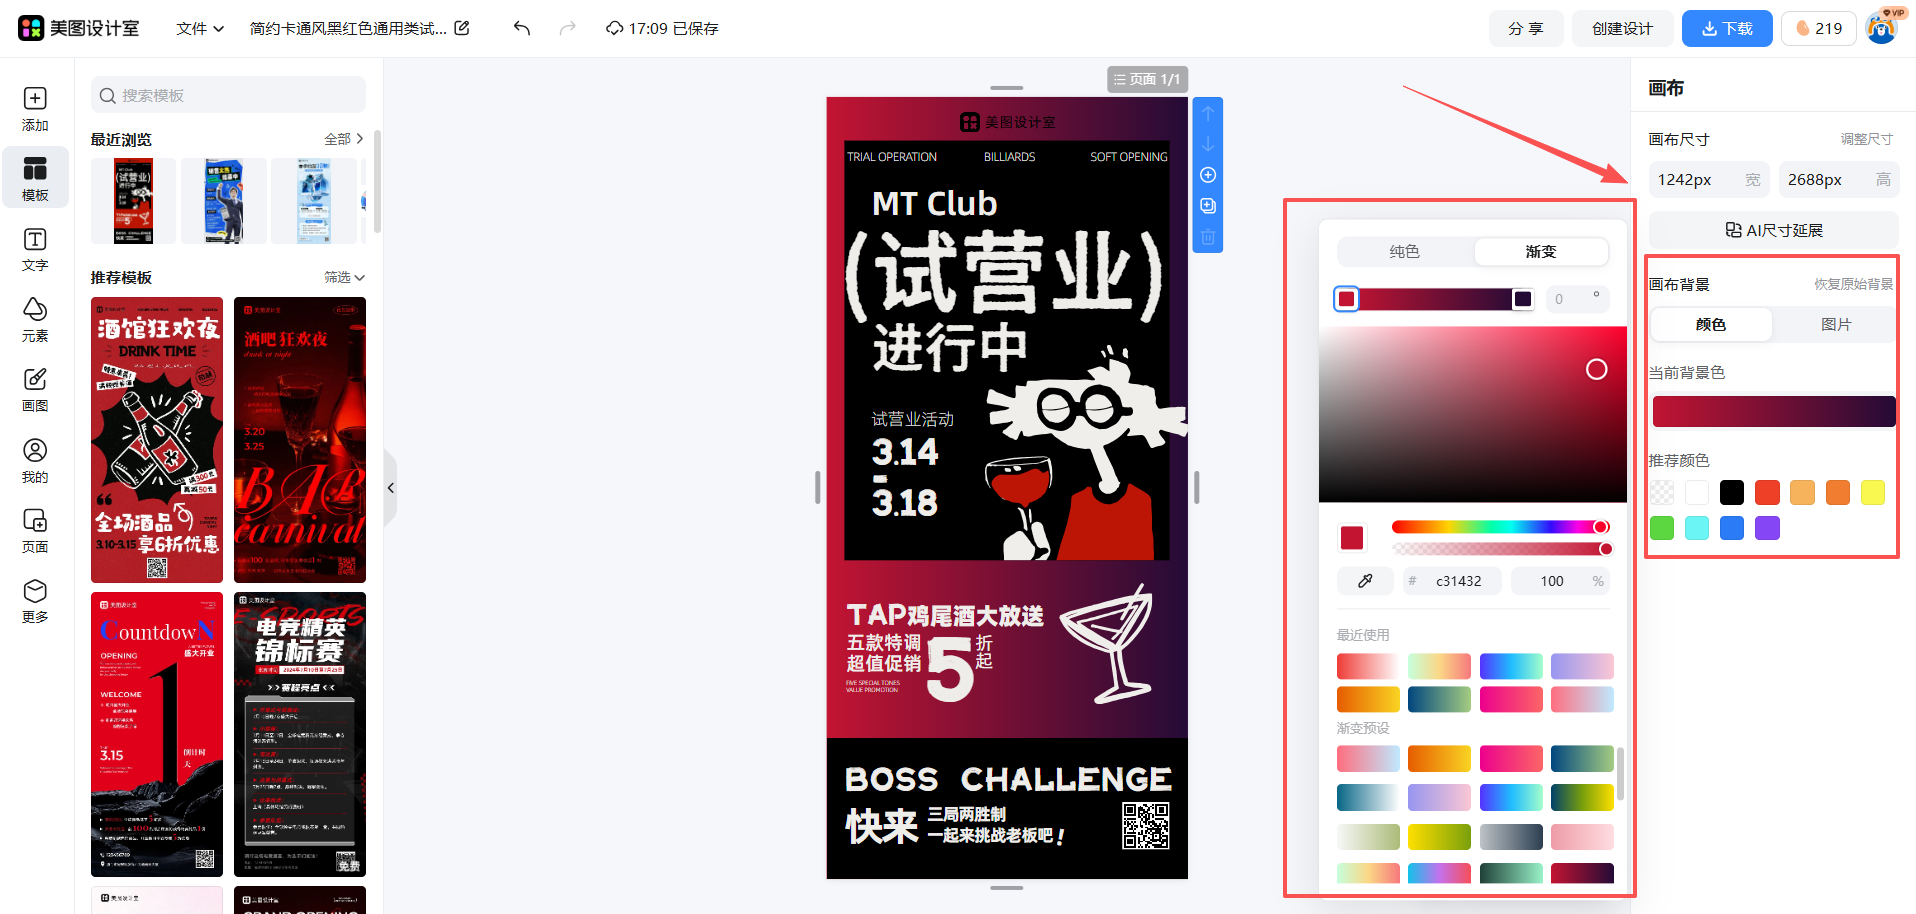Open the 文件 dropdown menu
Viewport: 1916px width, 914px height.
[199, 28]
